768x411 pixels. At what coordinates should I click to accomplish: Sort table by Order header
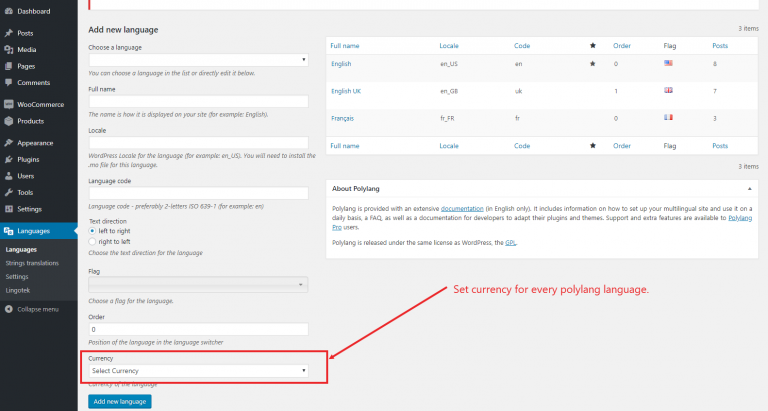pyautogui.click(x=622, y=46)
